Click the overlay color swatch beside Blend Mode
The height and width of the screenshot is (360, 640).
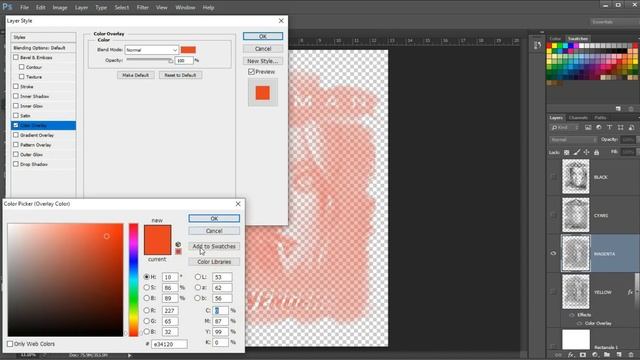tap(188, 49)
